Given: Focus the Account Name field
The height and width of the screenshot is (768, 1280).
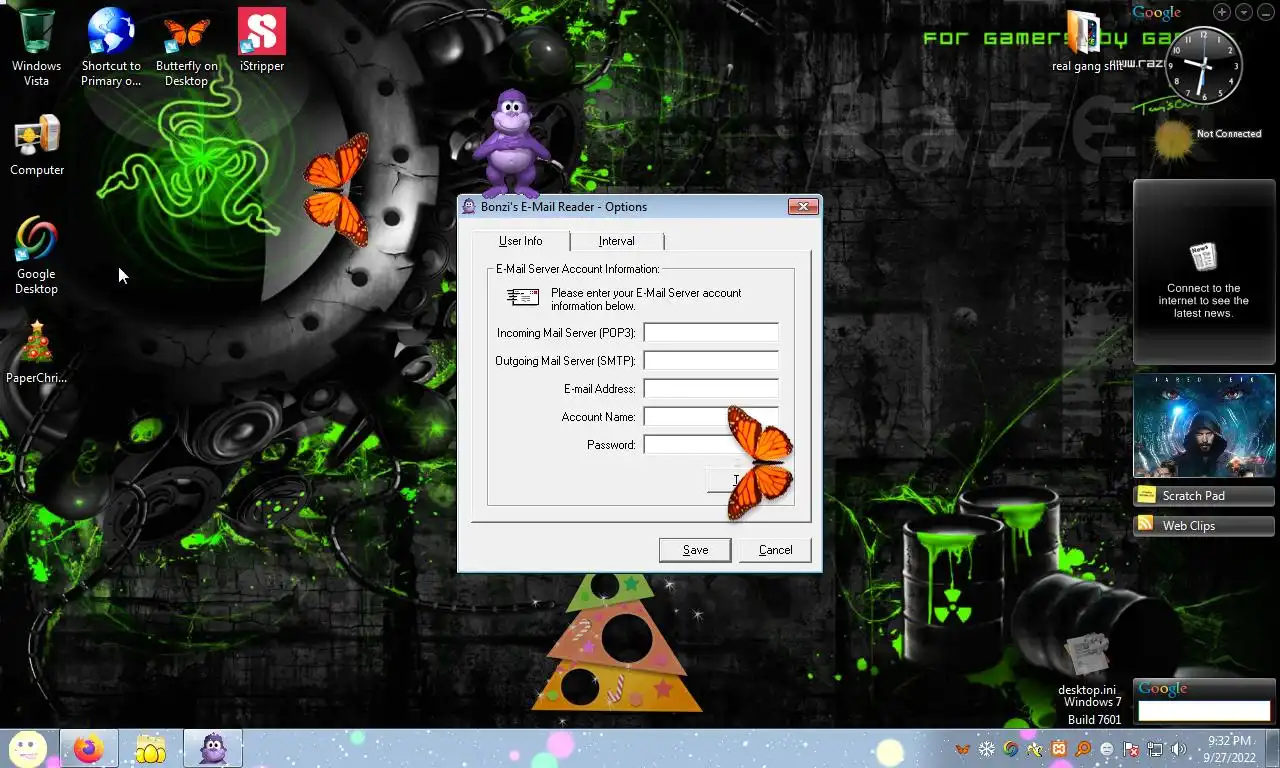Looking at the screenshot, I should tap(711, 417).
